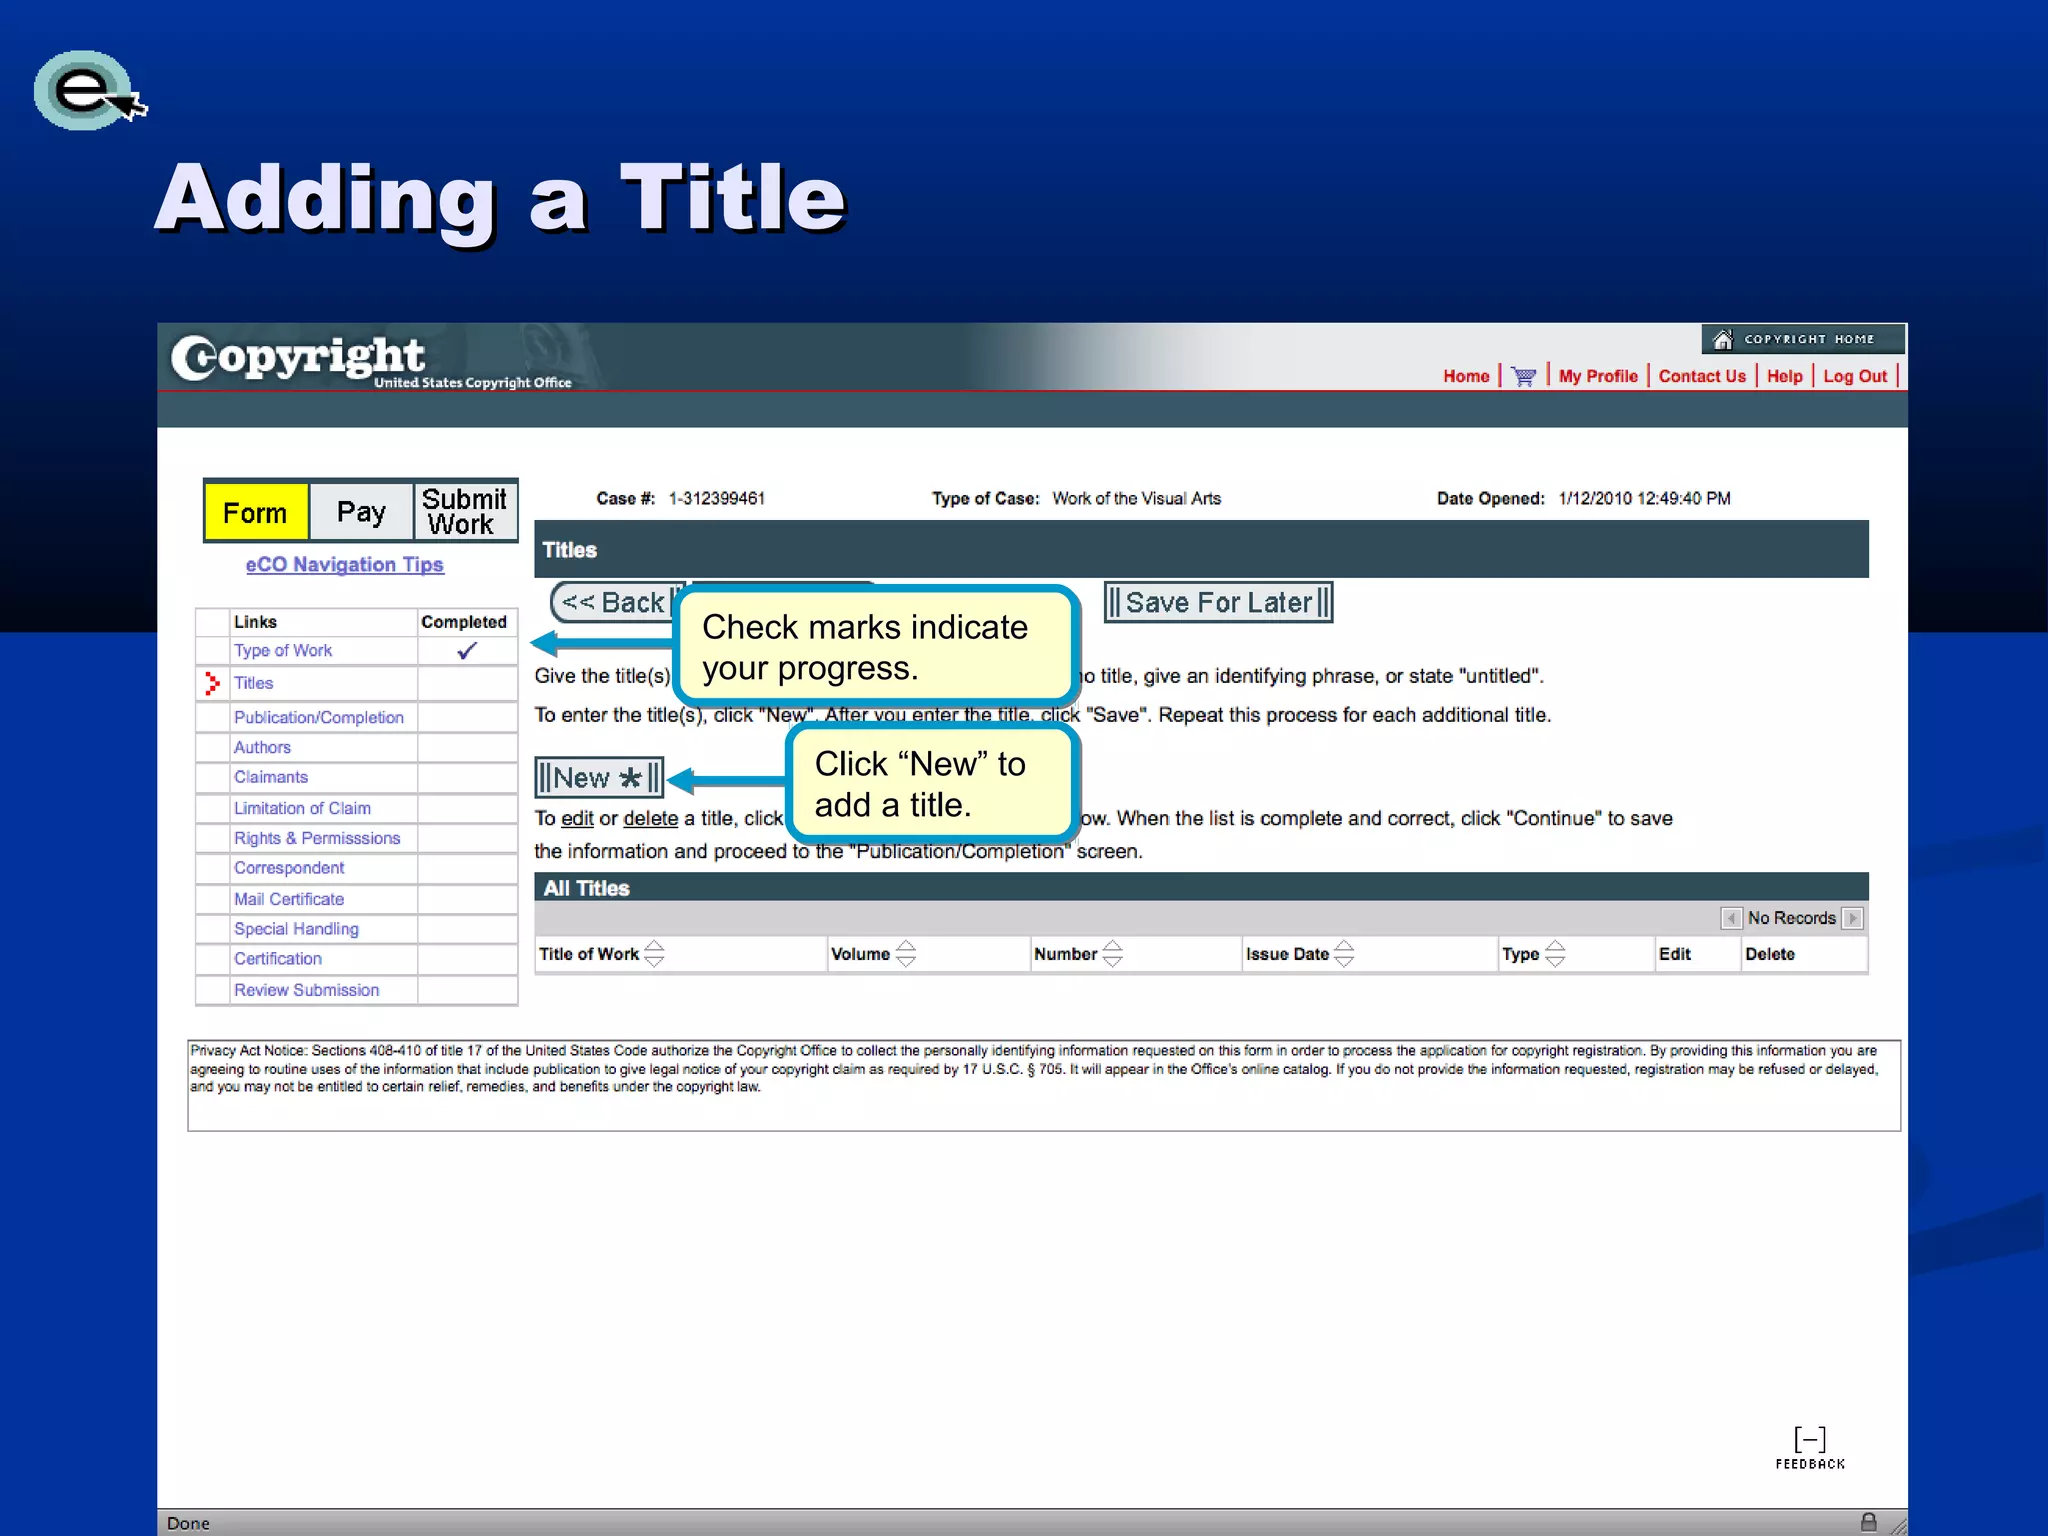Go to Rights & Permissions link
2048x1536 pixels.
(x=317, y=839)
